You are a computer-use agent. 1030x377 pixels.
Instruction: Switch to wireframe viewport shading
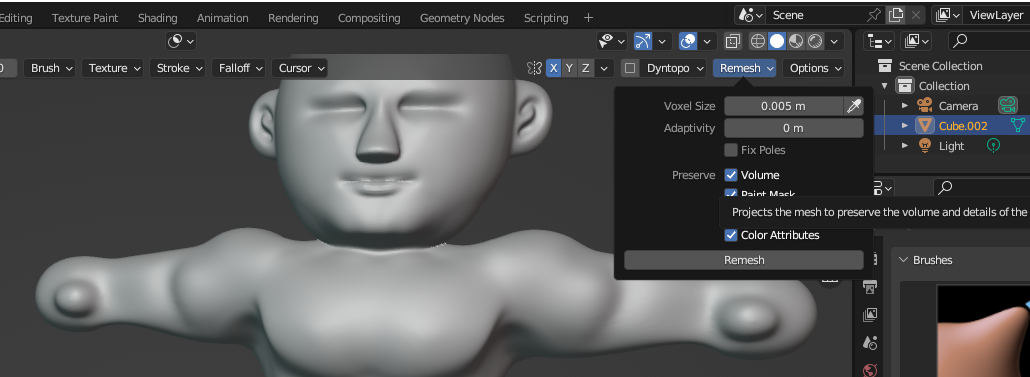click(x=758, y=41)
